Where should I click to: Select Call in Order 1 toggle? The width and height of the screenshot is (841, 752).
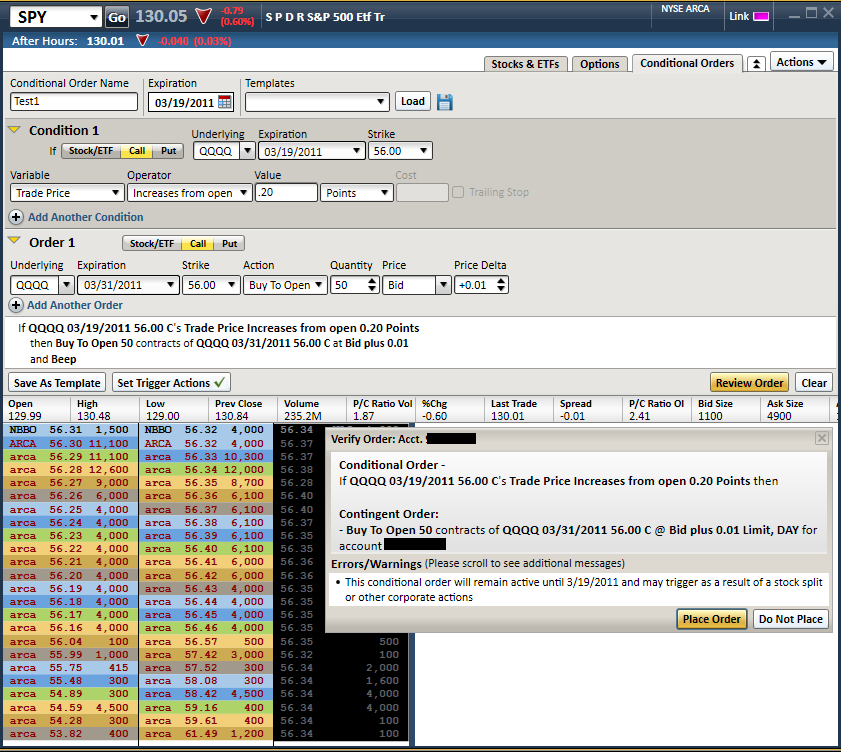coord(198,244)
